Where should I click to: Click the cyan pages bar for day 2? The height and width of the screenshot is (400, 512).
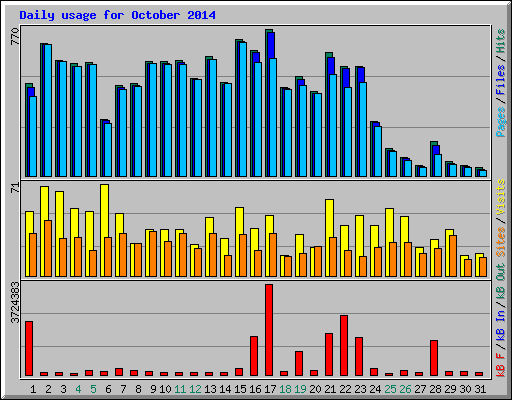point(48,111)
